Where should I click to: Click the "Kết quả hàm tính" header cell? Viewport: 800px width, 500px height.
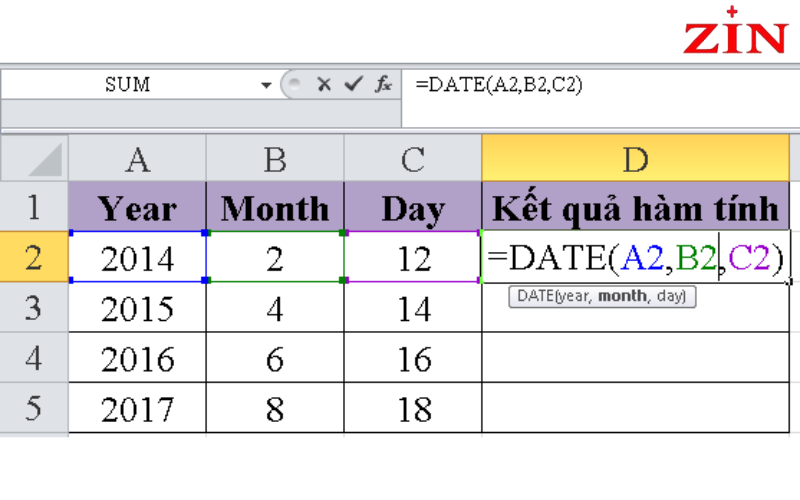coord(635,207)
